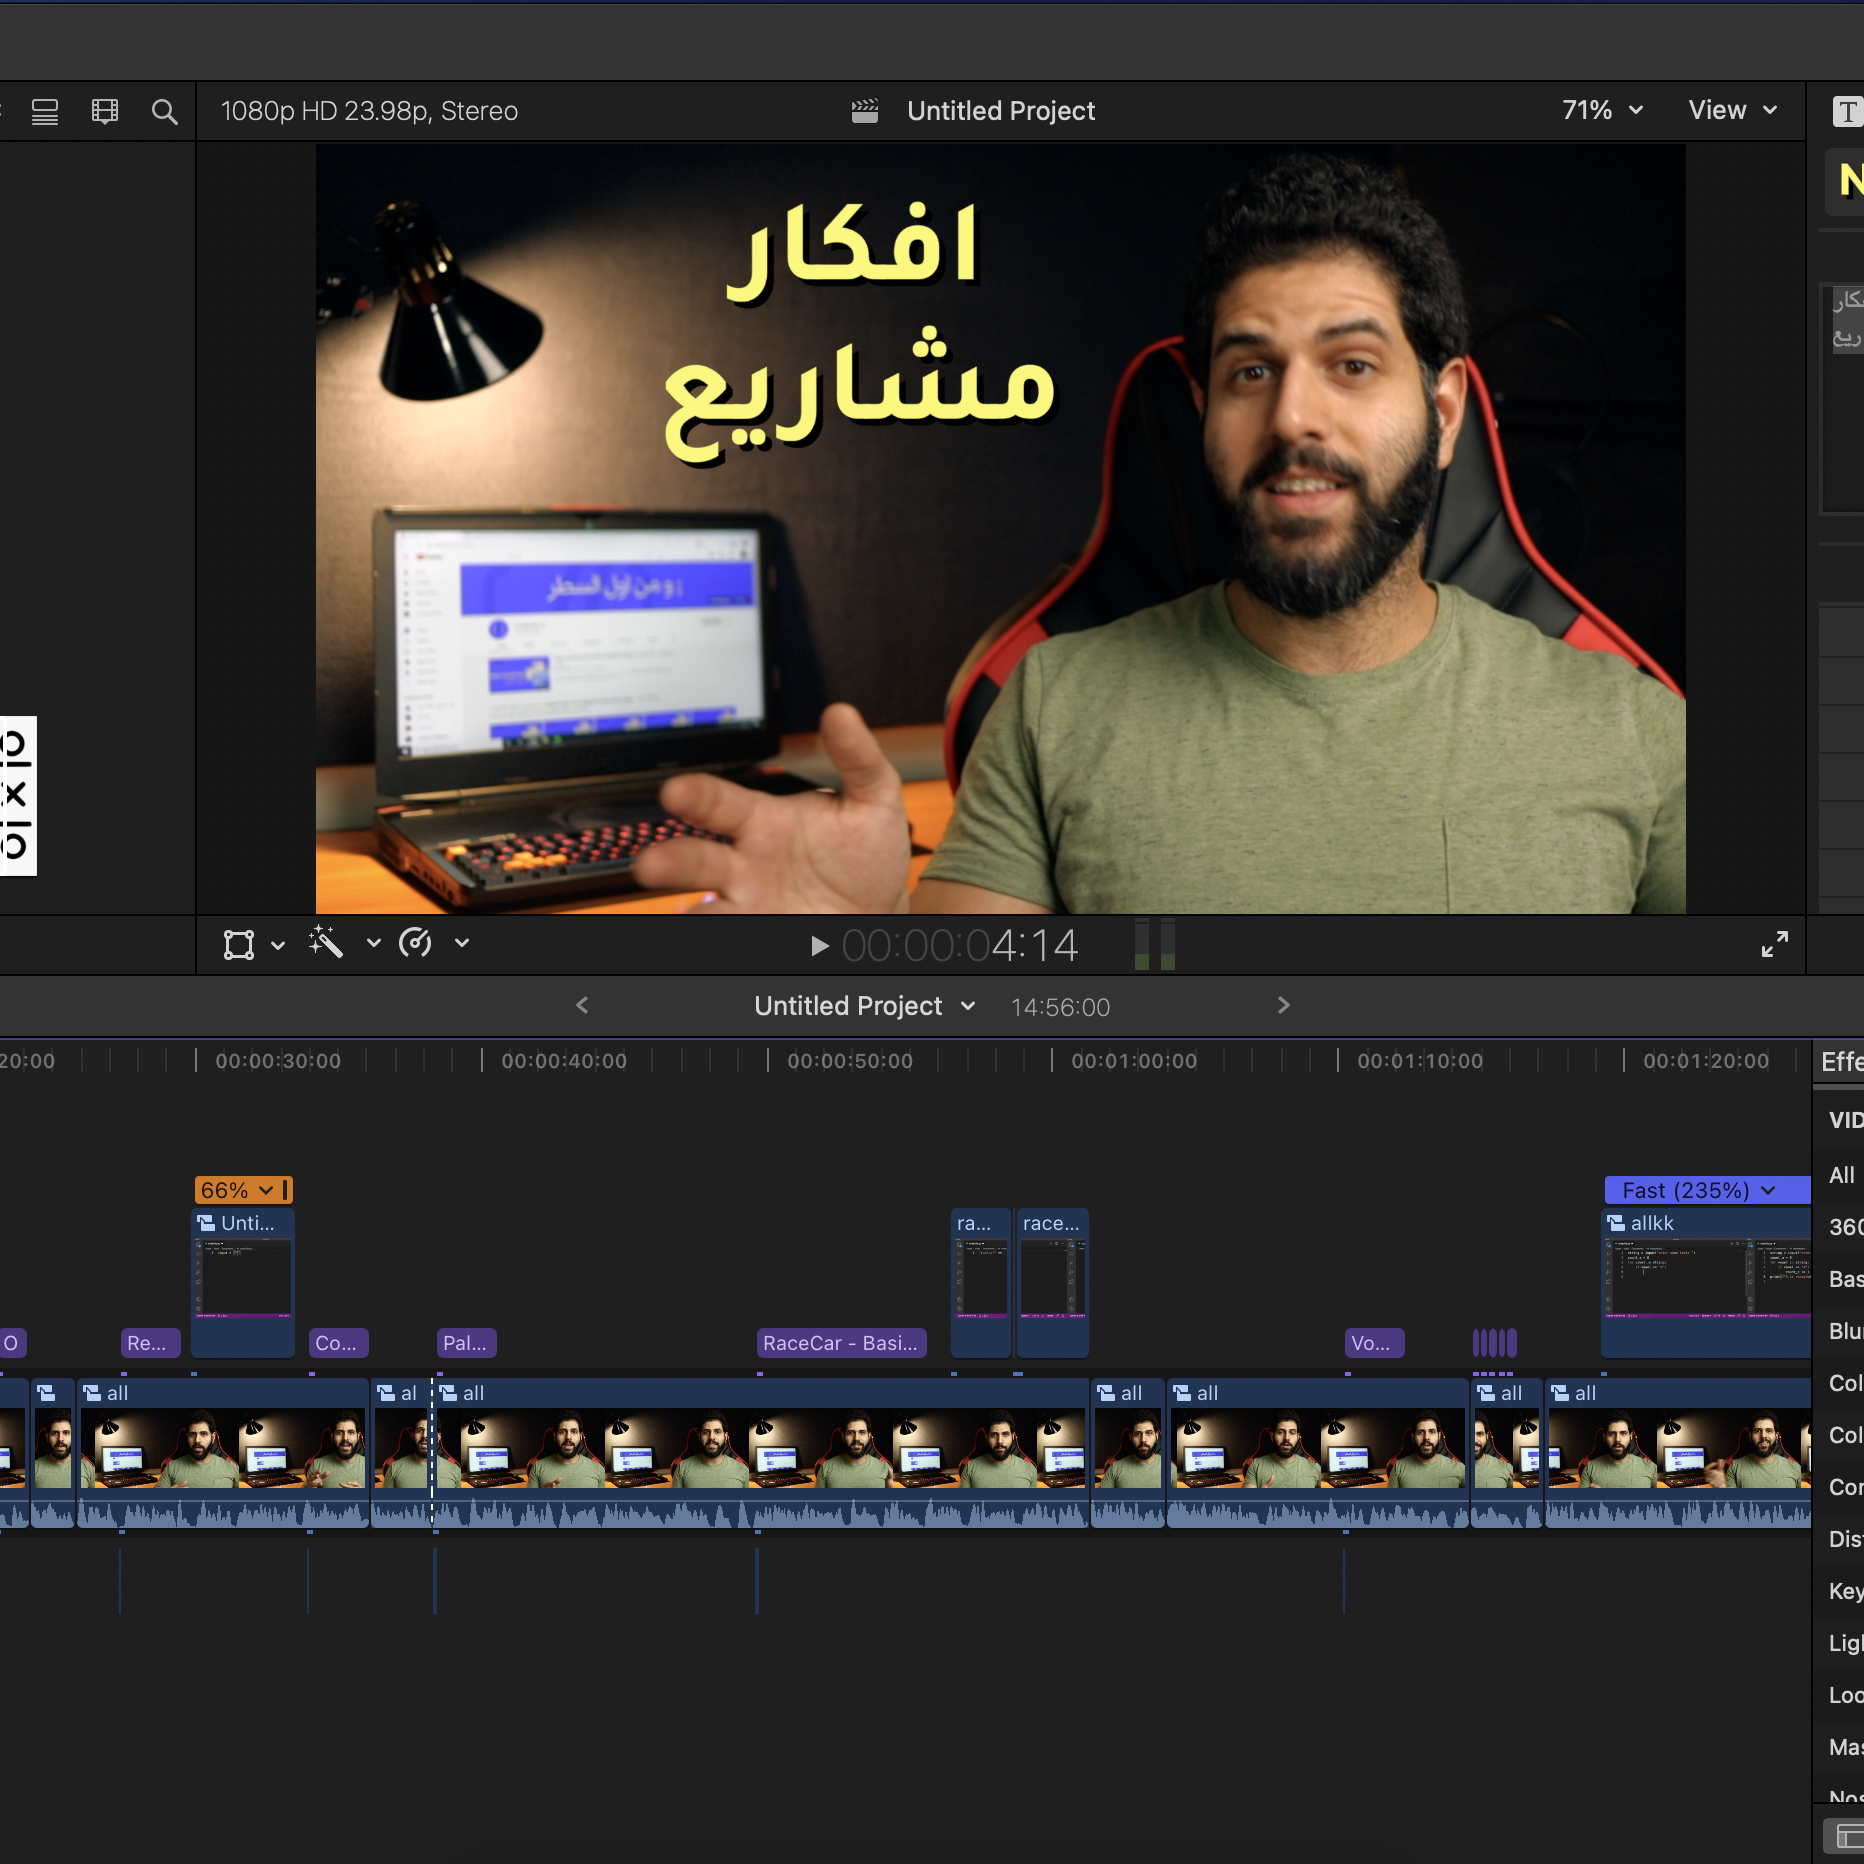Open the search magnifier in browser

165,111
